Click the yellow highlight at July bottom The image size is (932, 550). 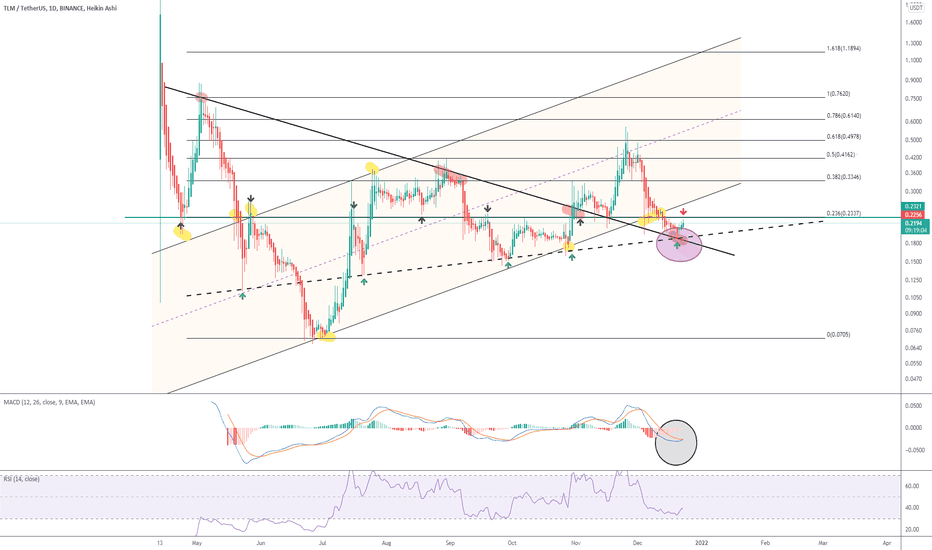[326, 337]
